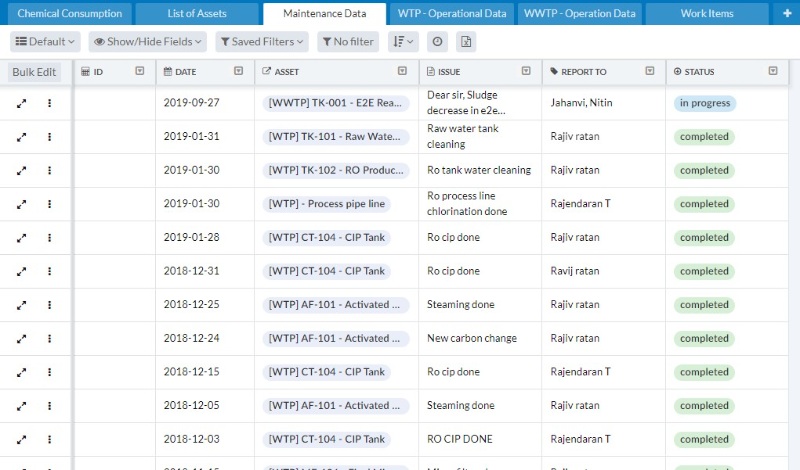Open the Show/Hide Fields dropdown
The width and height of the screenshot is (800, 470).
(x=147, y=42)
